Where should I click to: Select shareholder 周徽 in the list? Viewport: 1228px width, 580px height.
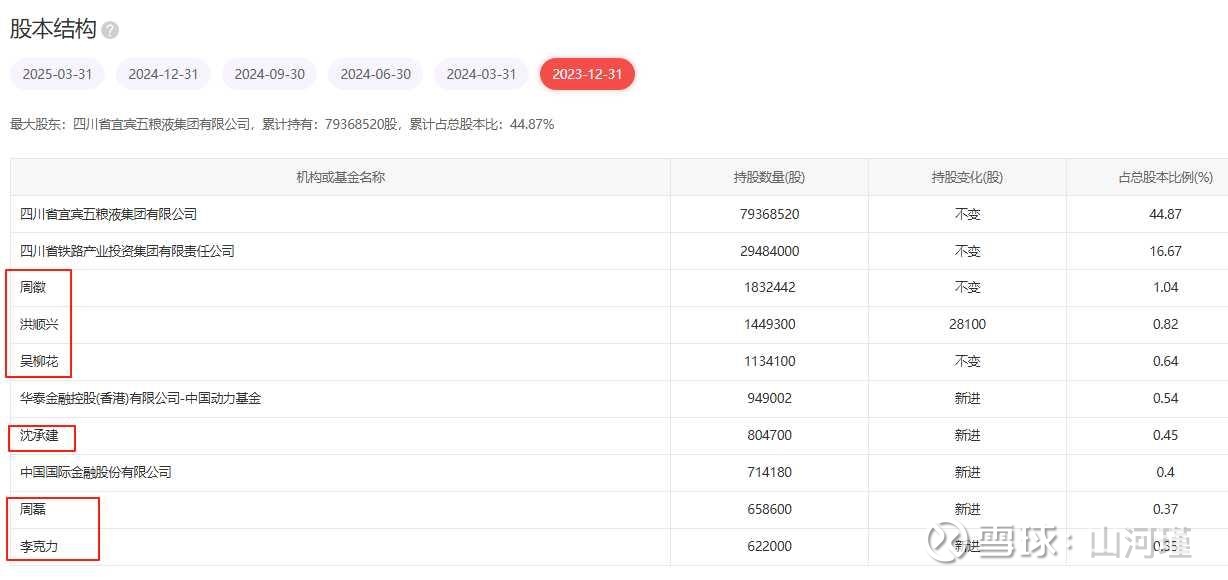pyautogui.click(x=33, y=287)
